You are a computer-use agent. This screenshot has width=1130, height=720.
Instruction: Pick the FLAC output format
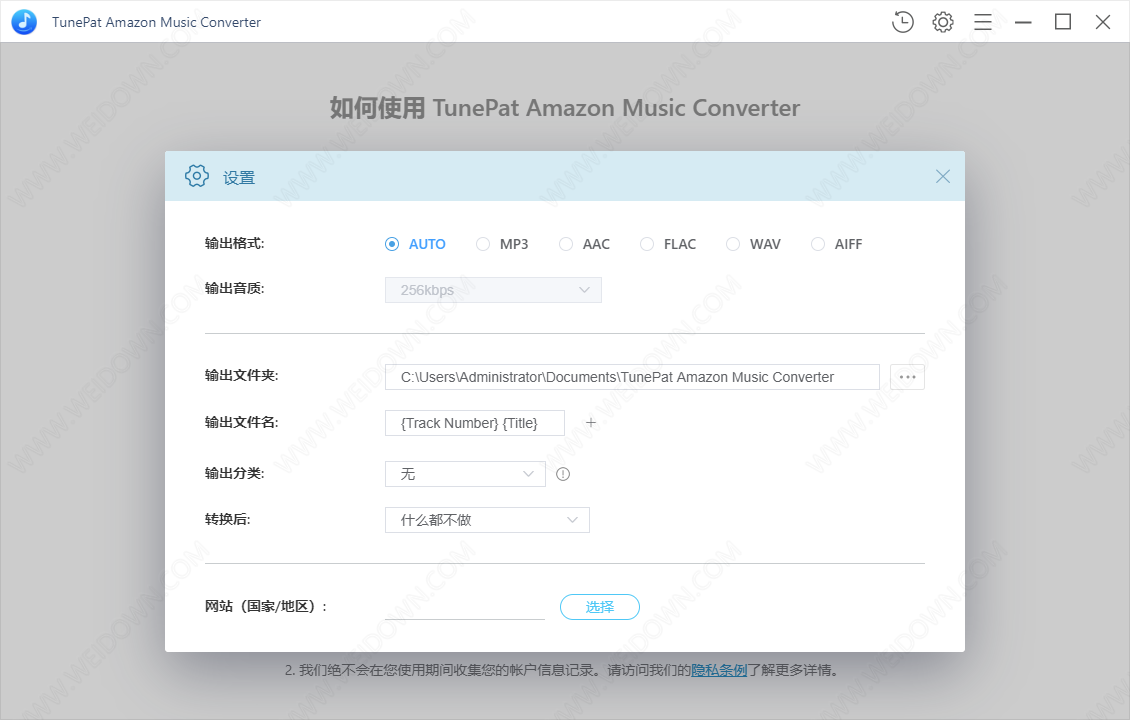pos(668,244)
